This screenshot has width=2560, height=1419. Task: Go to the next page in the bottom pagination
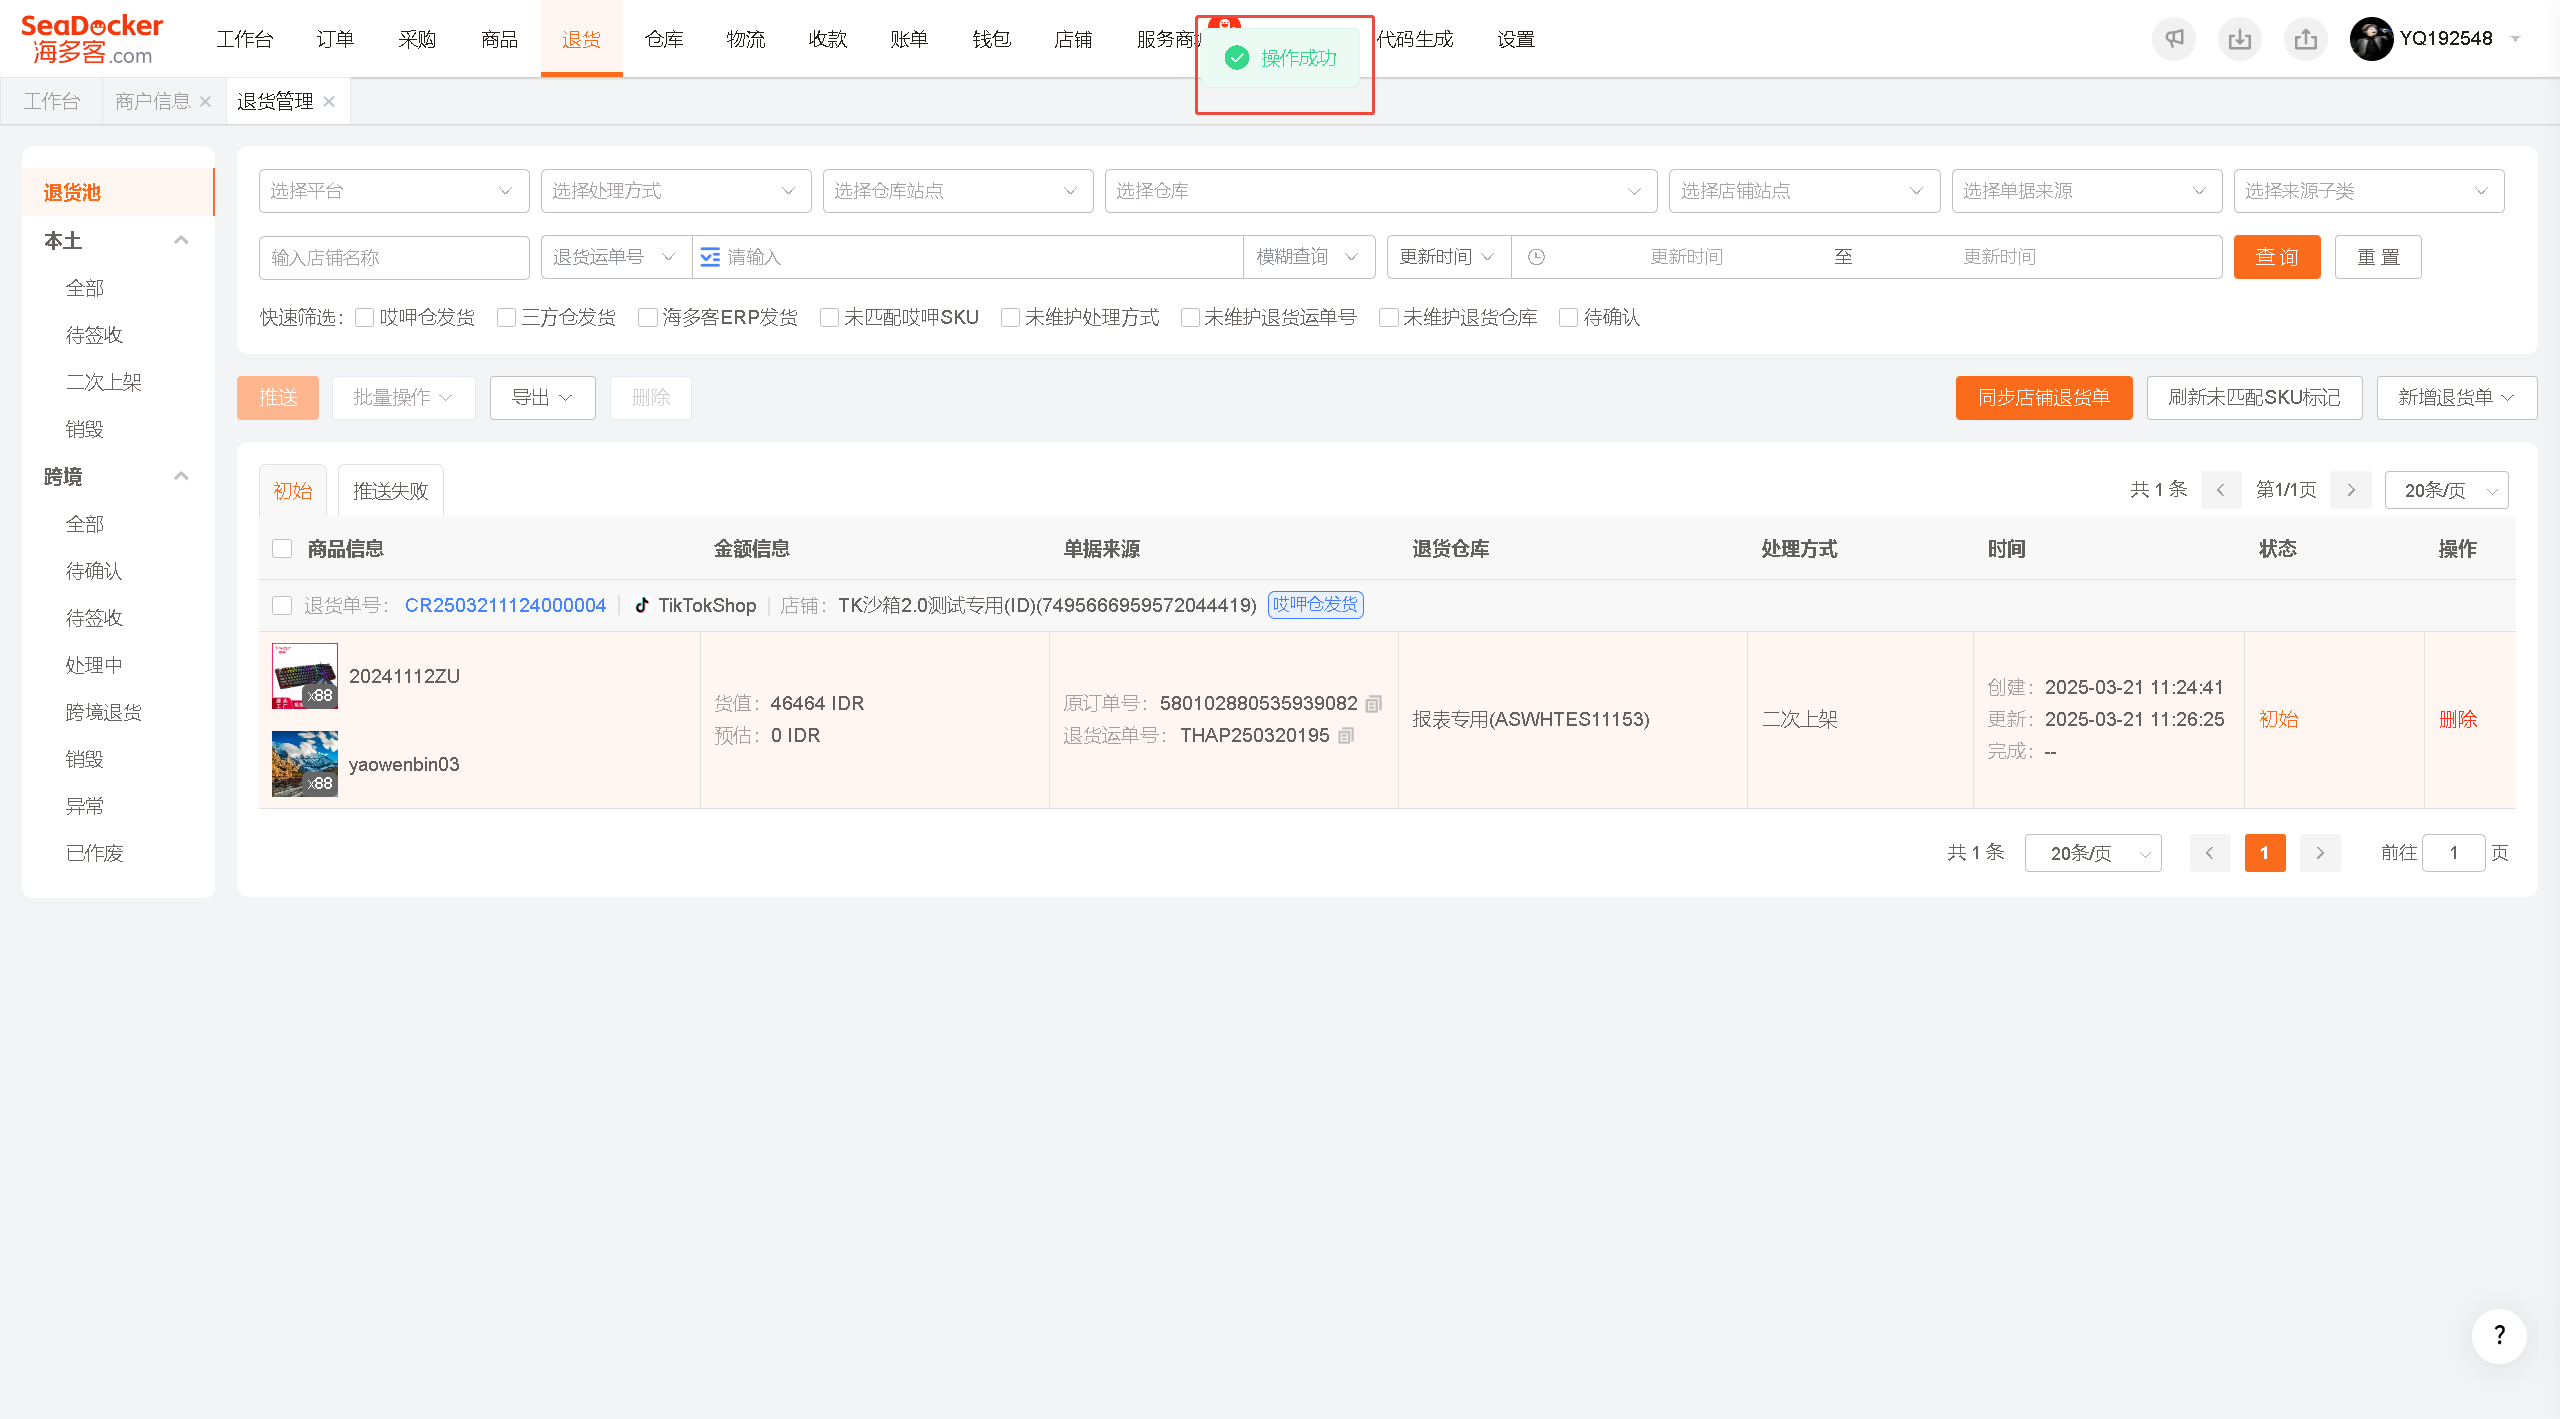coord(2320,853)
